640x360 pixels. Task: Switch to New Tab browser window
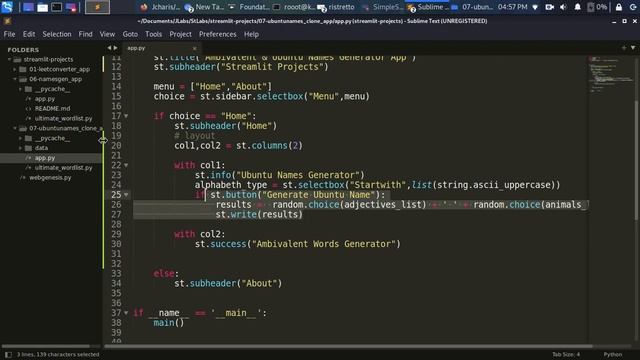pyautogui.click(x=204, y=7)
